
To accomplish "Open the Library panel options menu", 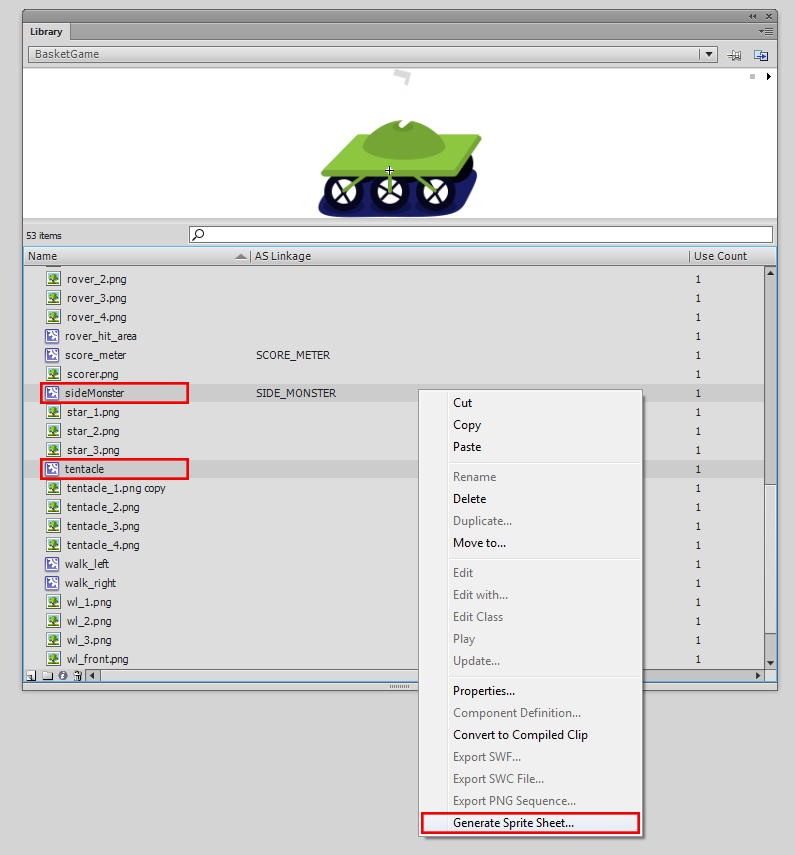I will [x=766, y=32].
